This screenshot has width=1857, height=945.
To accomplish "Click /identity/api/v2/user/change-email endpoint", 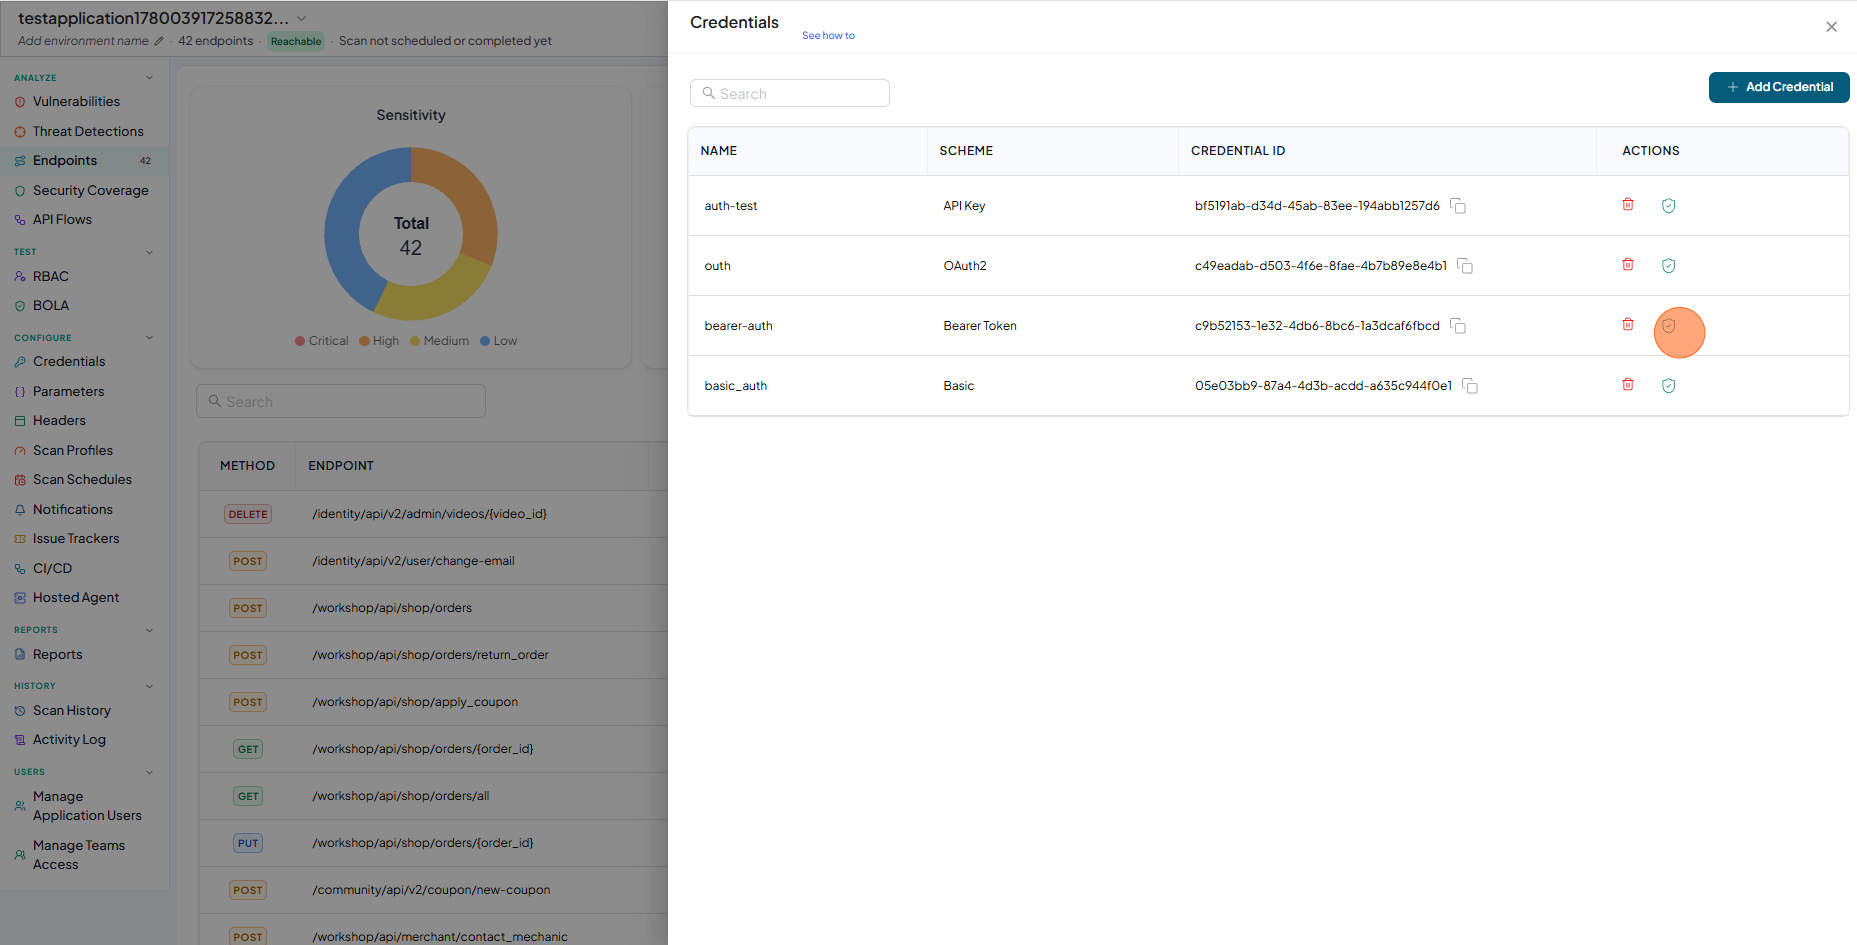I will pos(413,561).
